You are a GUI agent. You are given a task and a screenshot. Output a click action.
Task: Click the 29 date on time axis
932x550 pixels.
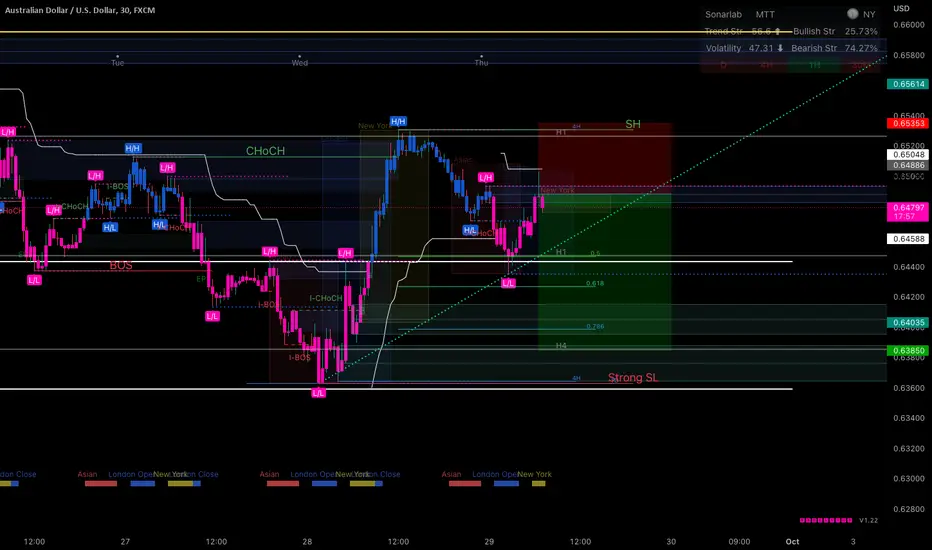(x=489, y=542)
